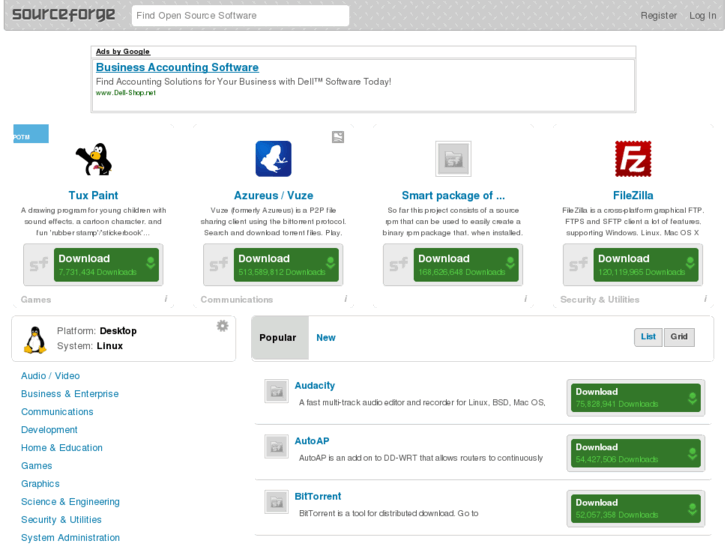Click sf logo beside Vuze download
This screenshot has height=545, width=727.
click(219, 264)
